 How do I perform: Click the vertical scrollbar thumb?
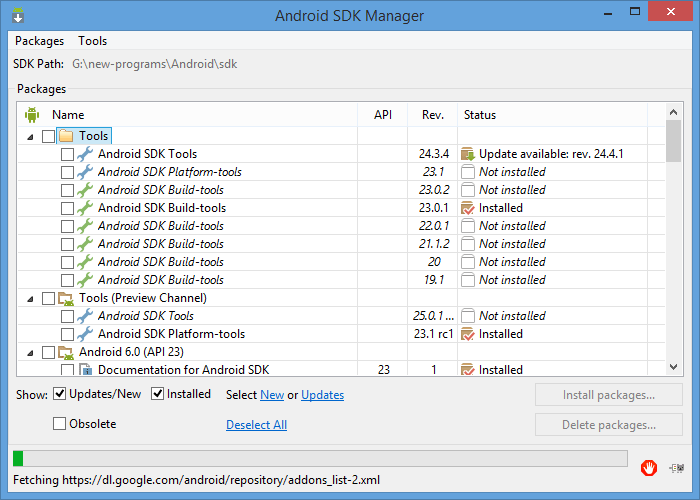click(x=674, y=141)
